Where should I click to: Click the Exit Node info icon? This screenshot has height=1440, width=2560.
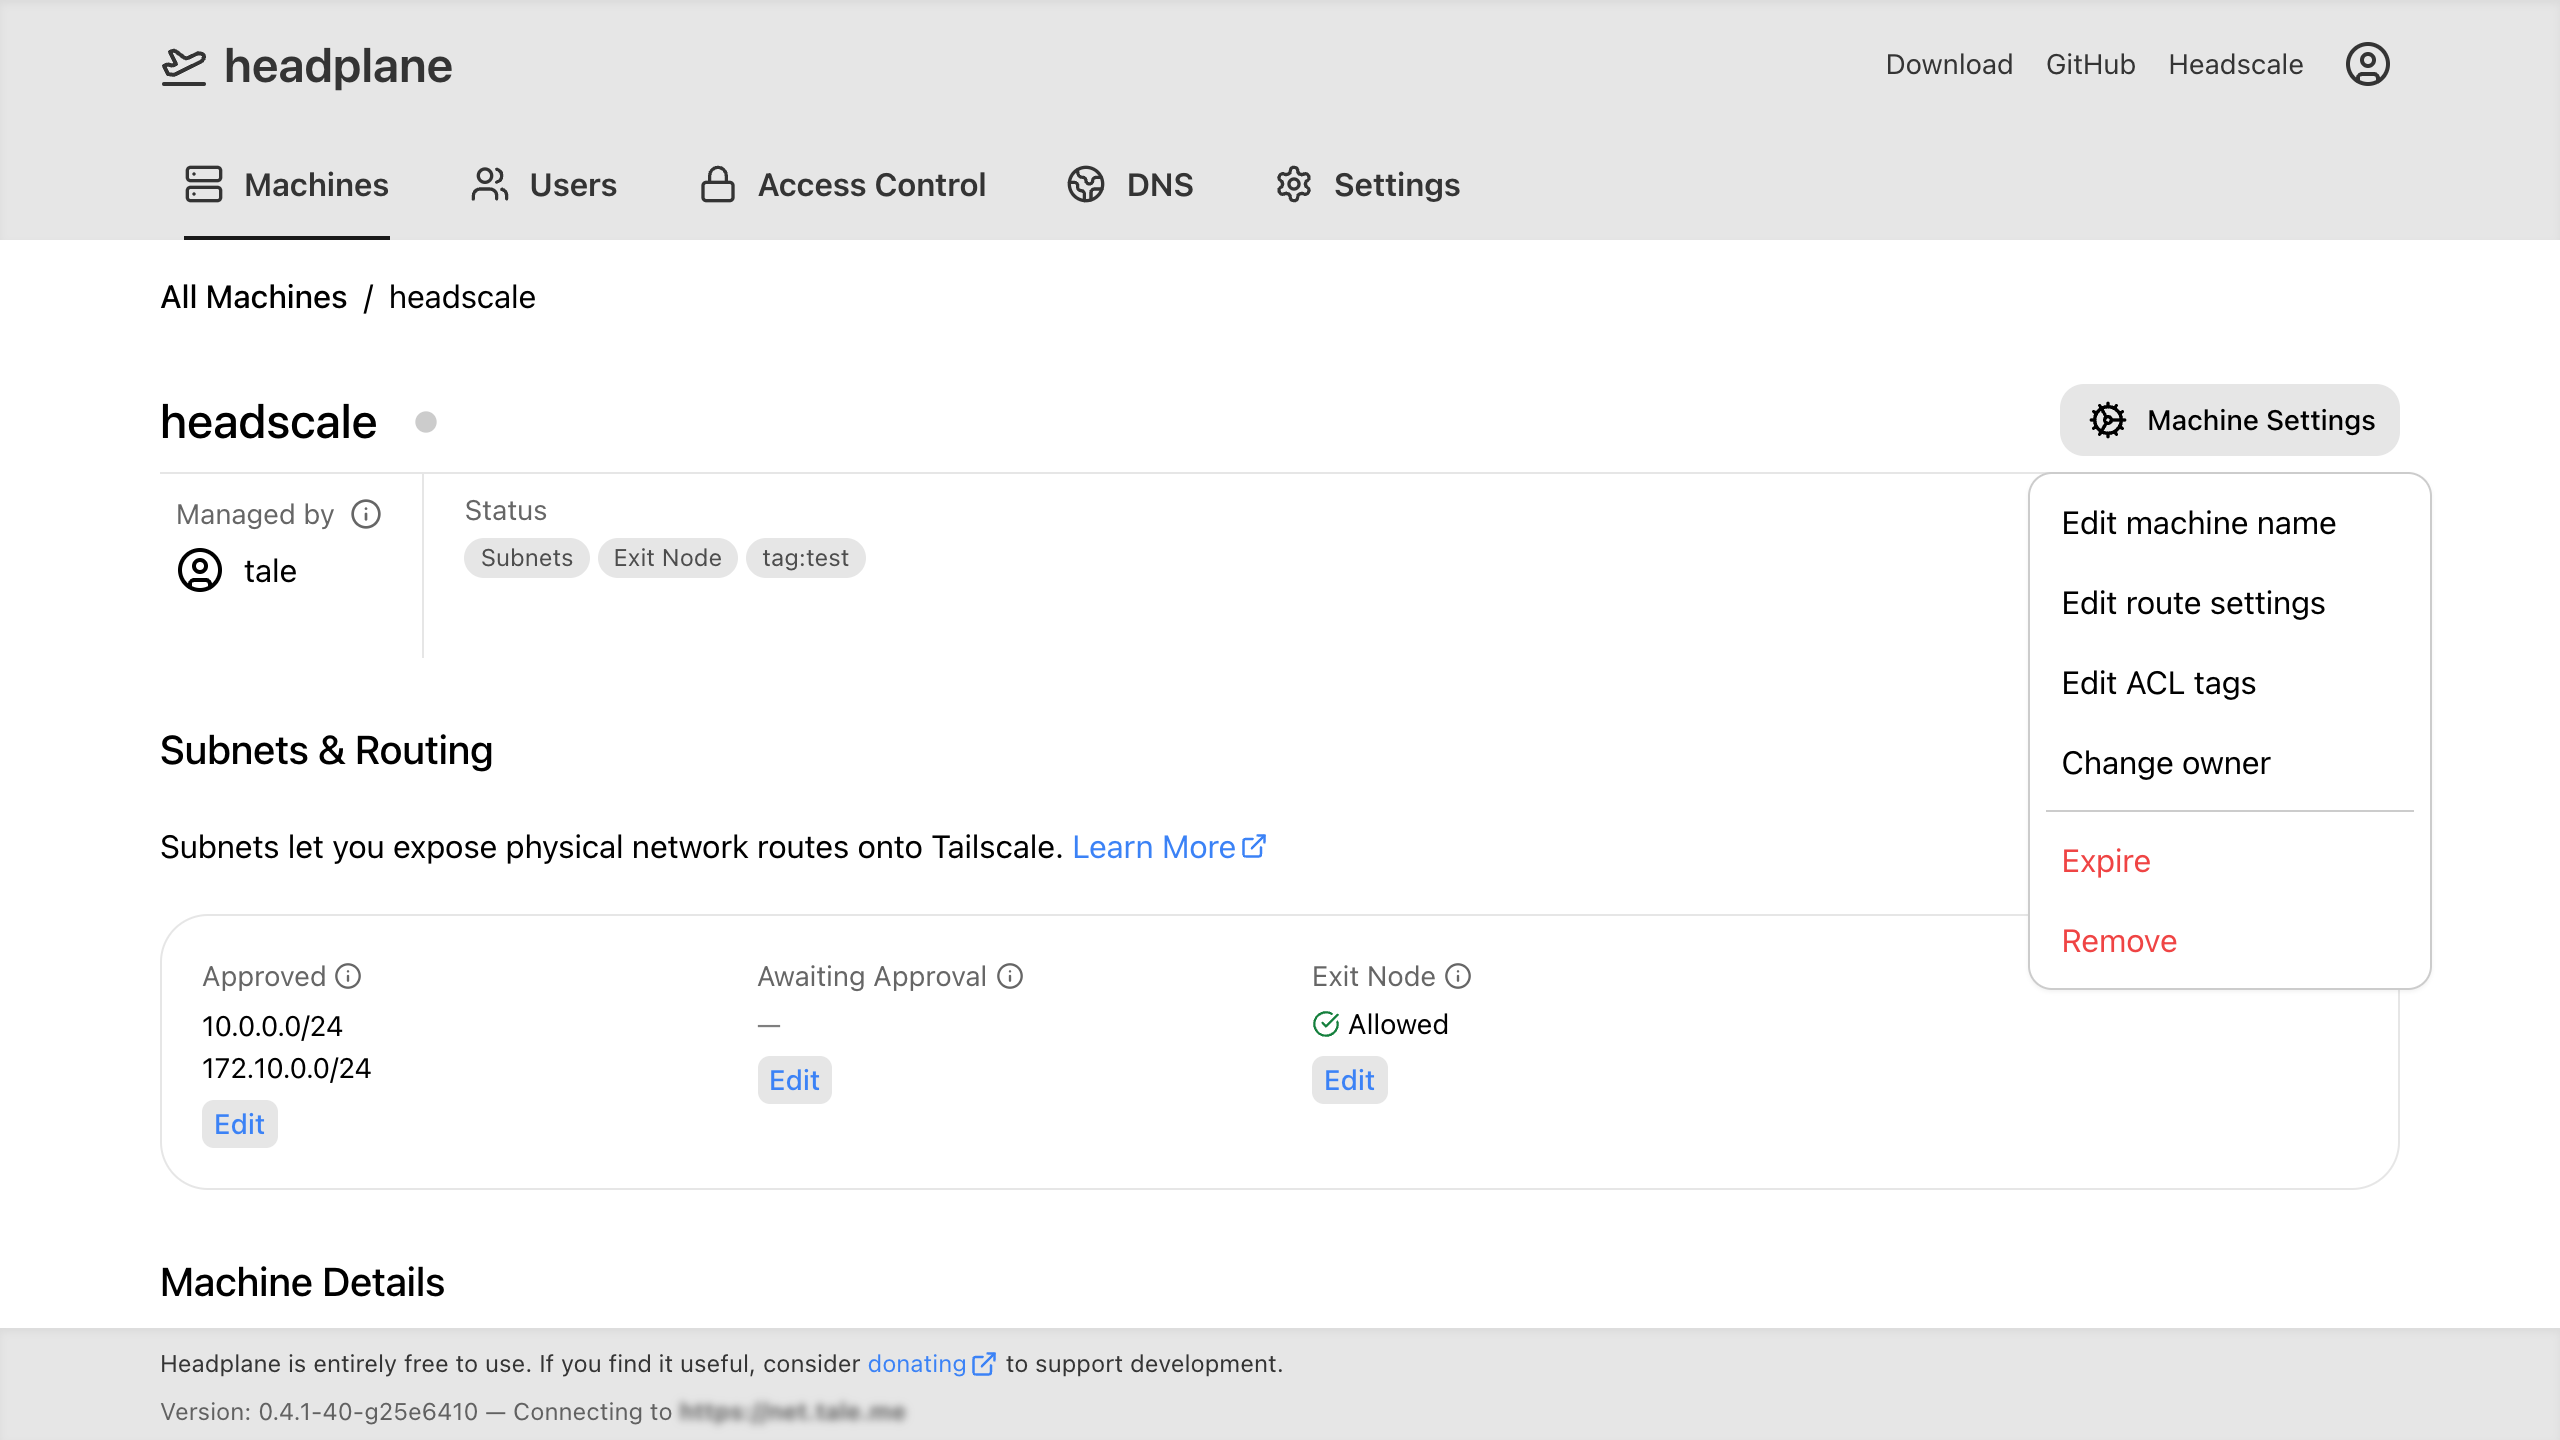point(1458,976)
